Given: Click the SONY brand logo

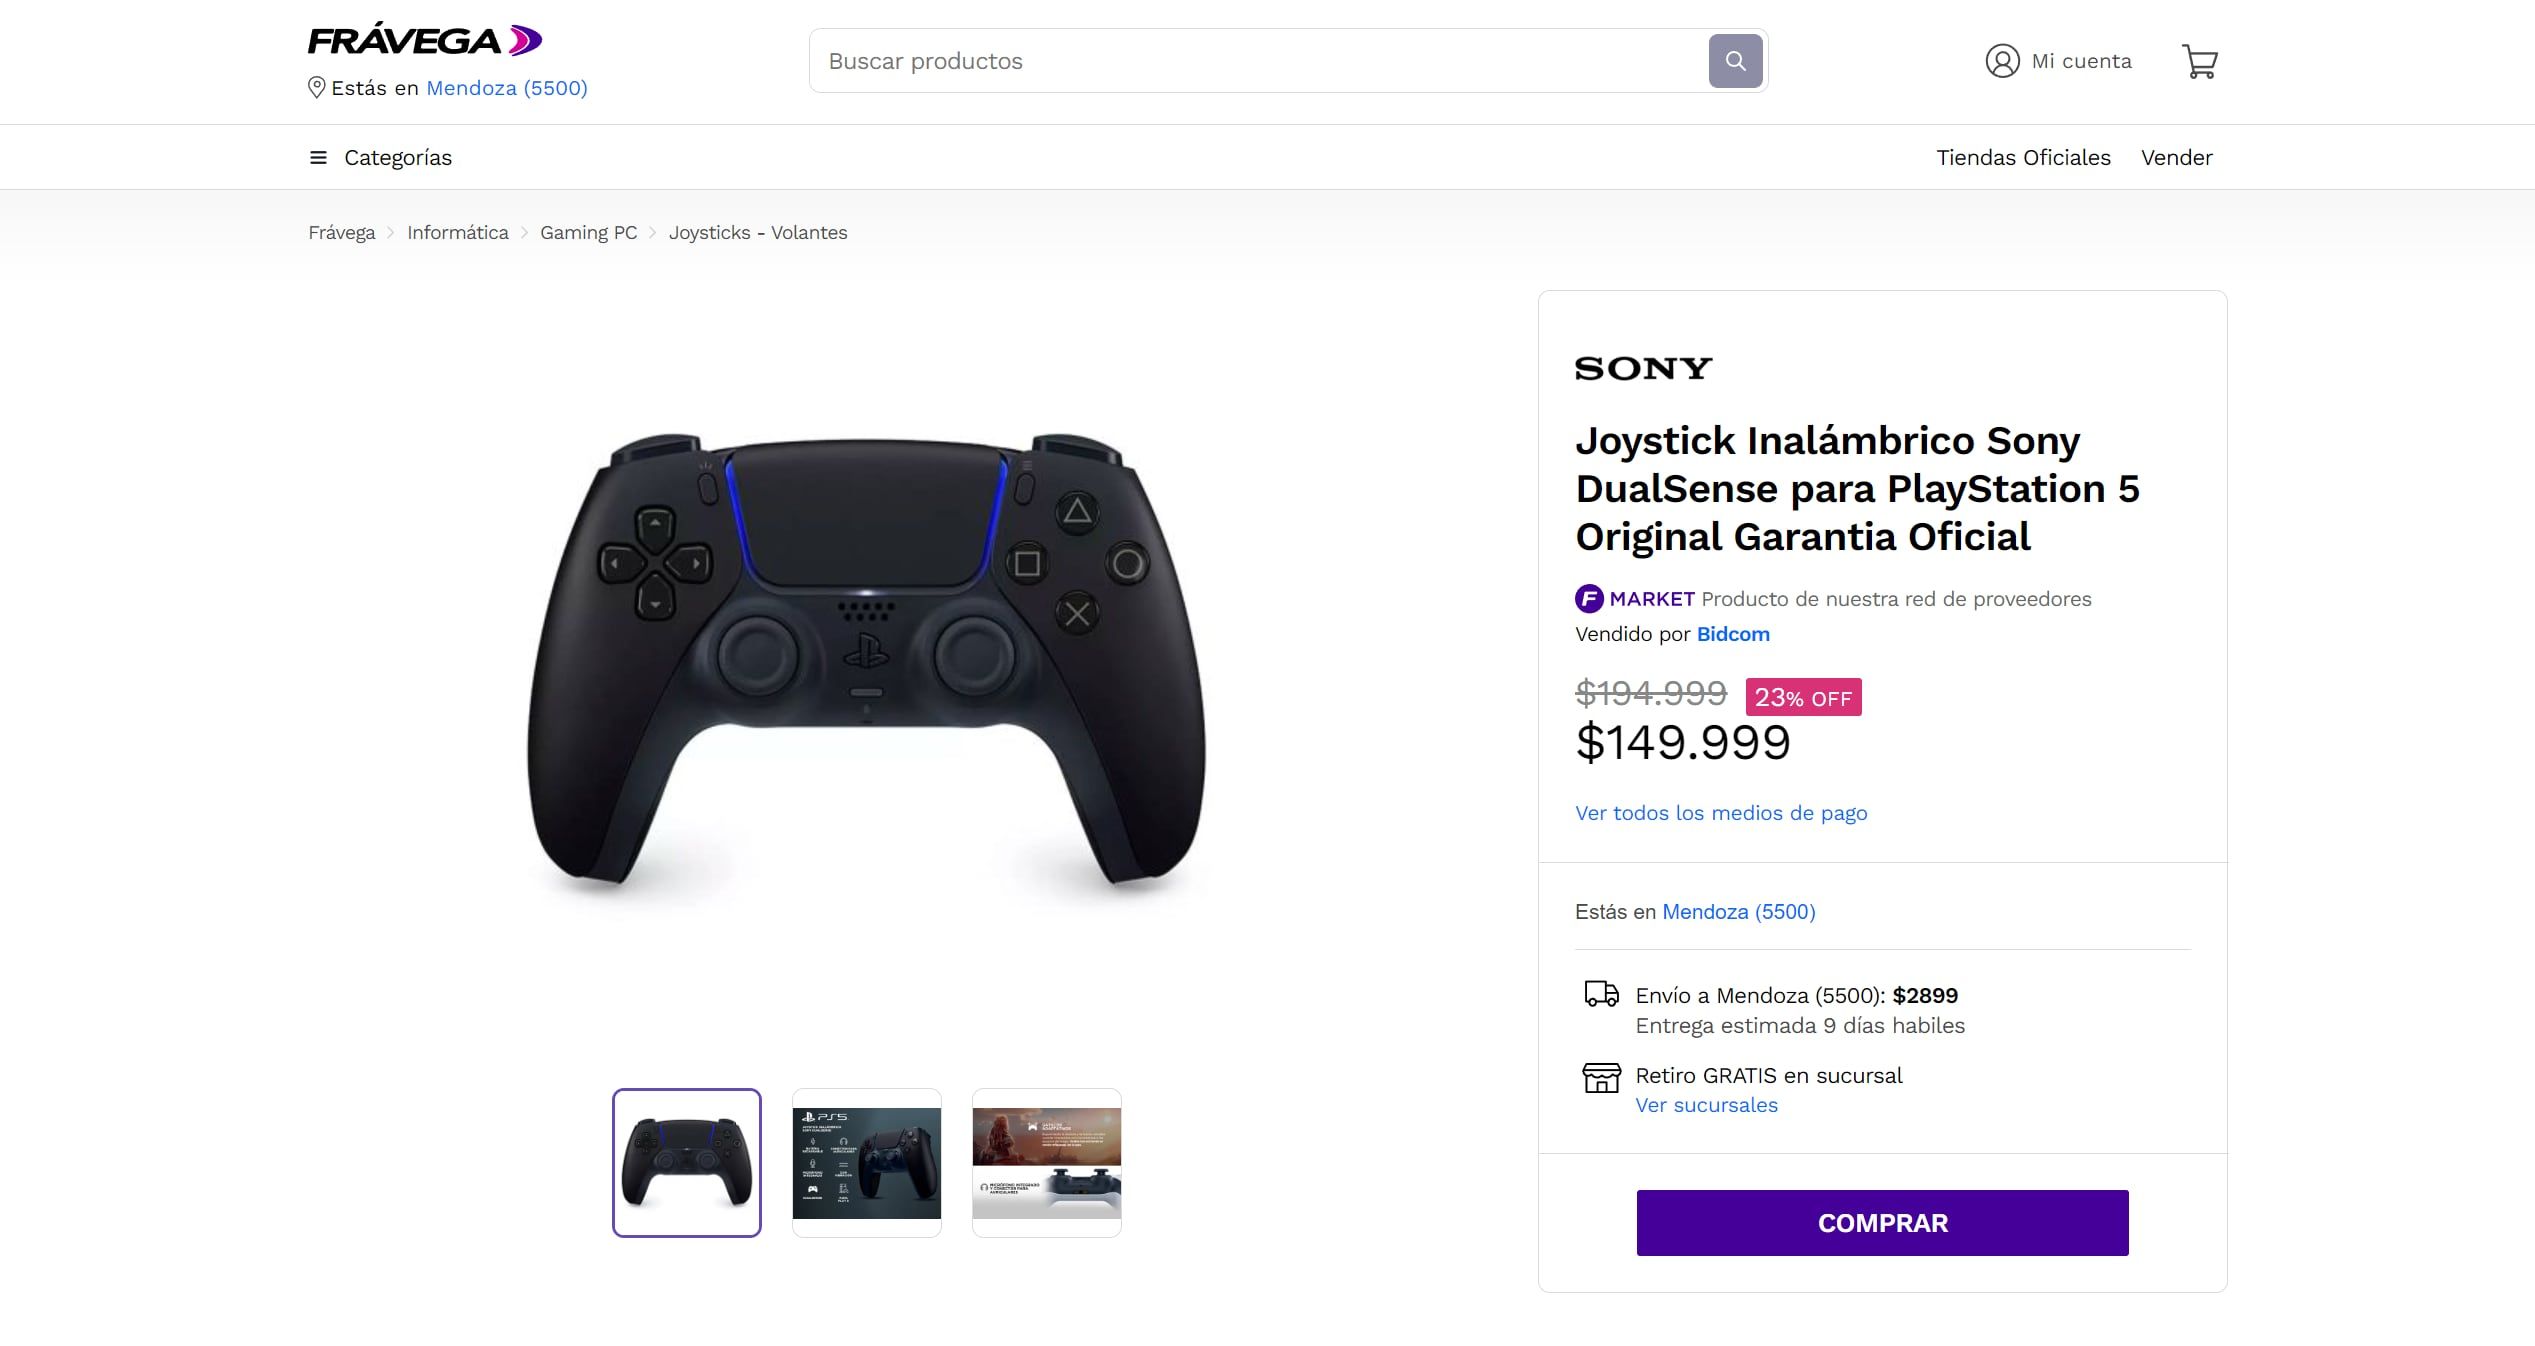Looking at the screenshot, I should 1643,368.
